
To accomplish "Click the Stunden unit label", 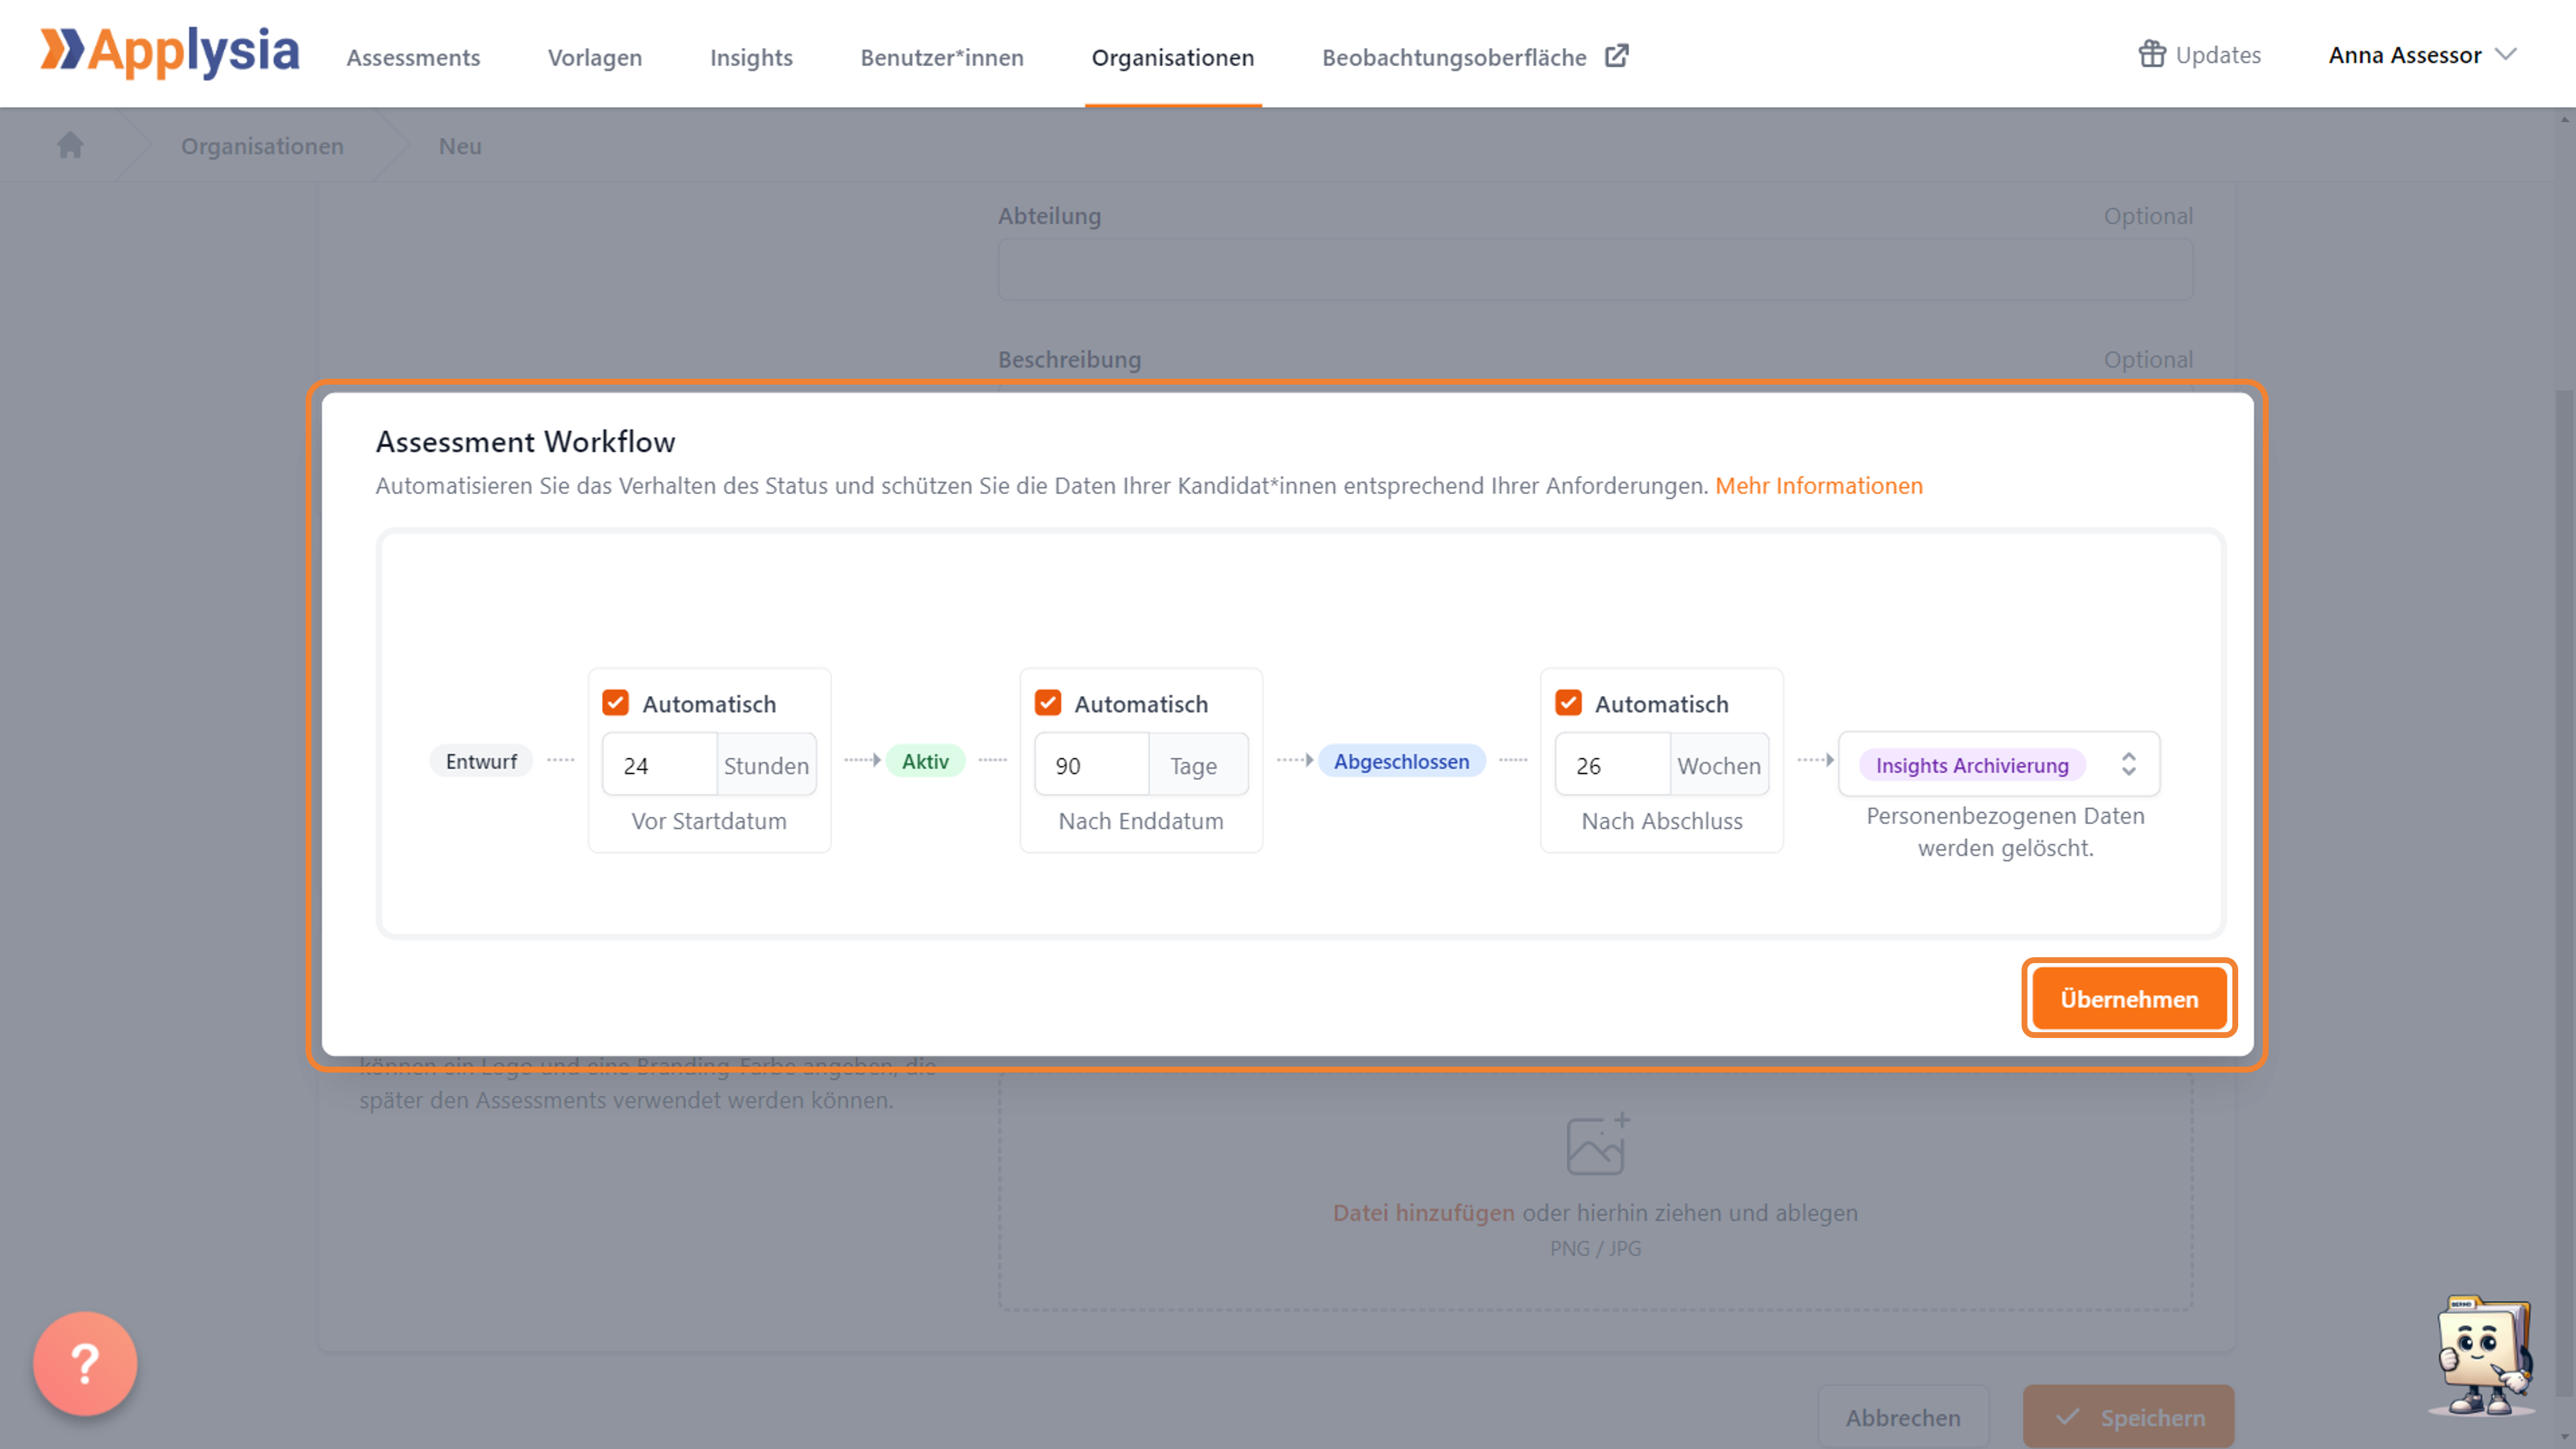I will [766, 765].
